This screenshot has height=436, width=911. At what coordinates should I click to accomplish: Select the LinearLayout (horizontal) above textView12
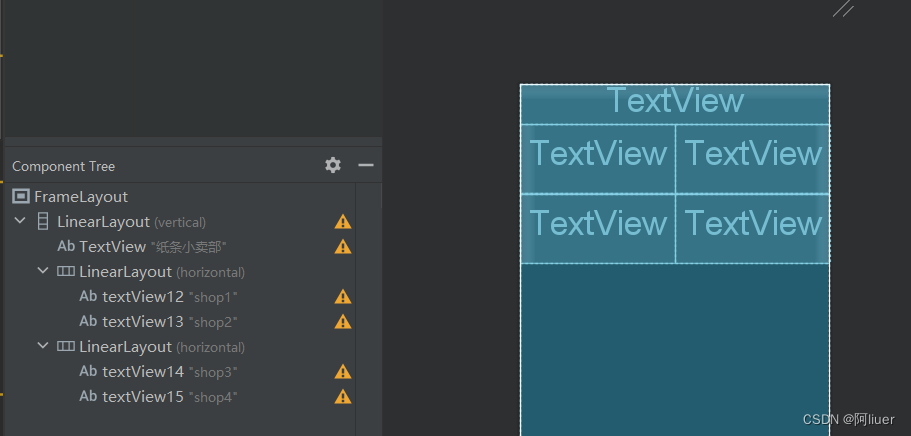(x=162, y=272)
